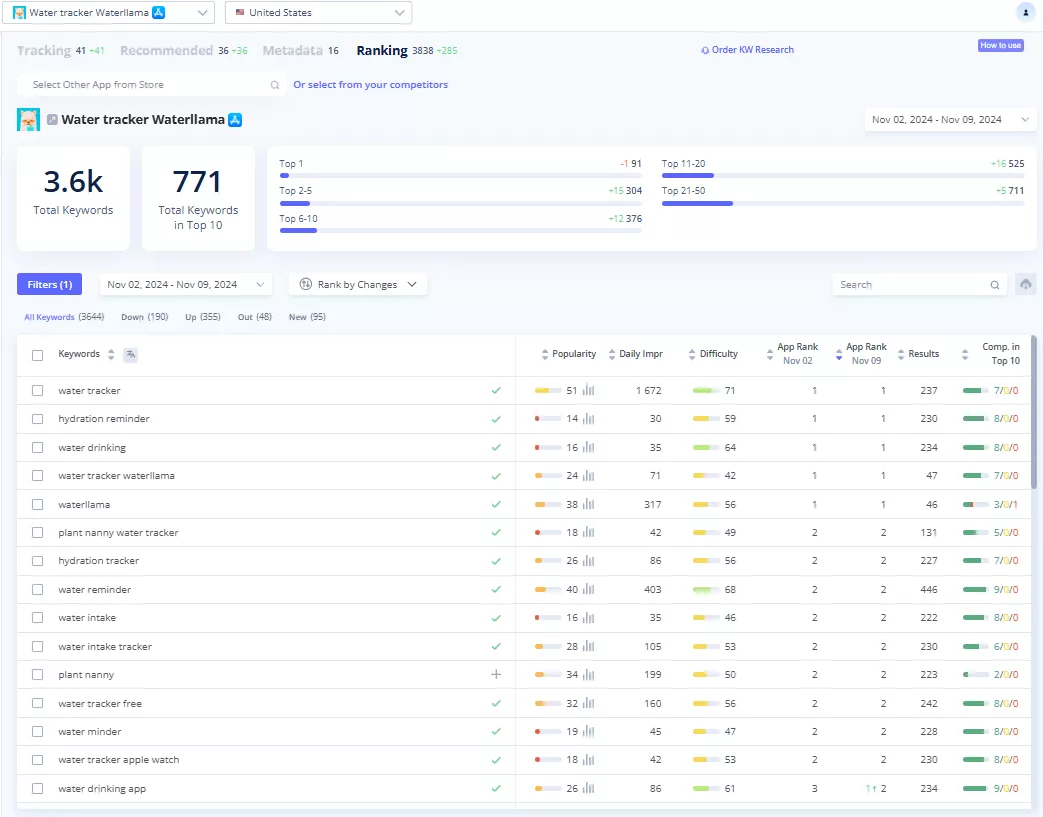Click the table vertical scrollbar
The image size is (1043, 817).
(1033, 410)
